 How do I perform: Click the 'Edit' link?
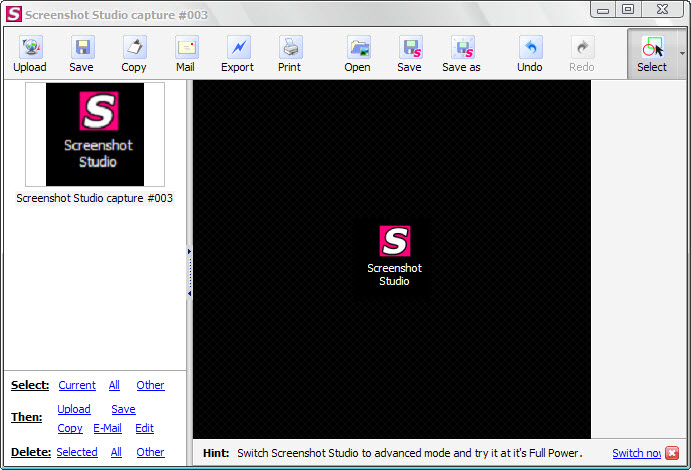tap(144, 428)
